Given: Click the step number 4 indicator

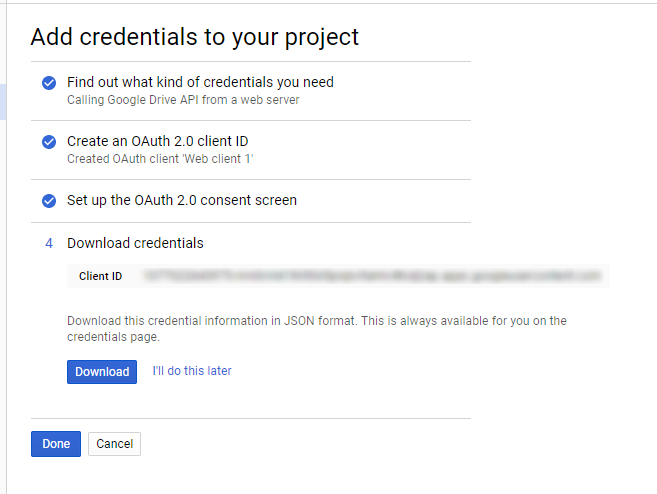Looking at the screenshot, I should (49, 243).
